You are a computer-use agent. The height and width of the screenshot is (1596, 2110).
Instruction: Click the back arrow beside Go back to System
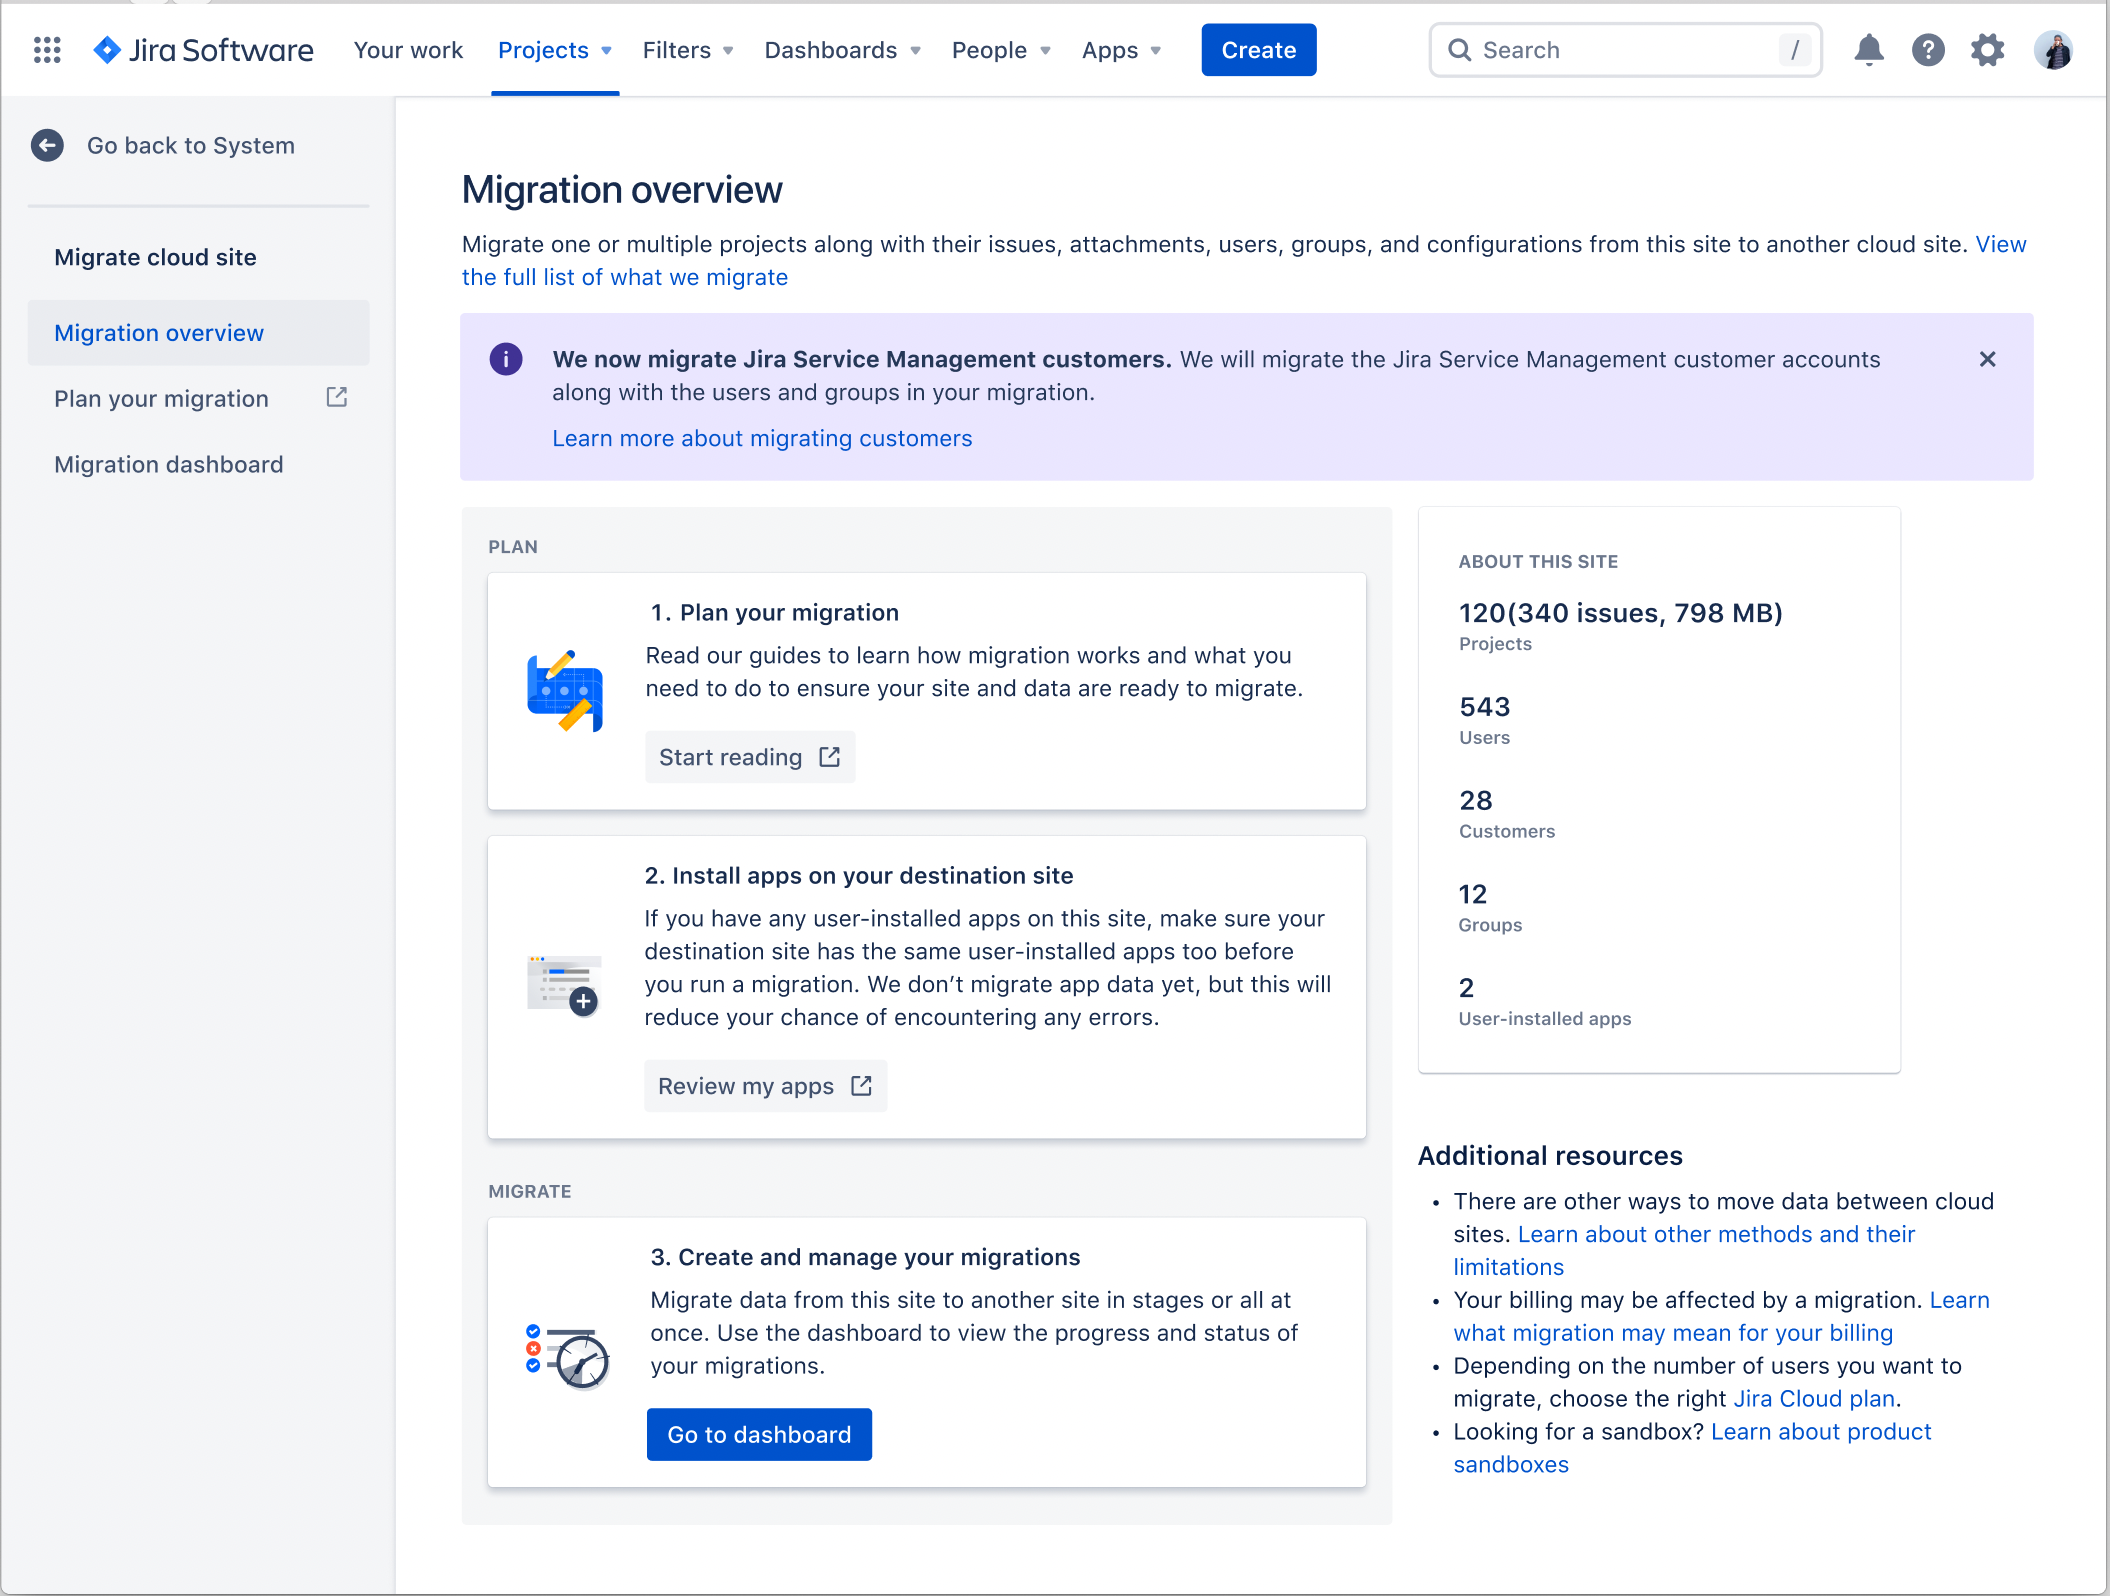pos(47,145)
